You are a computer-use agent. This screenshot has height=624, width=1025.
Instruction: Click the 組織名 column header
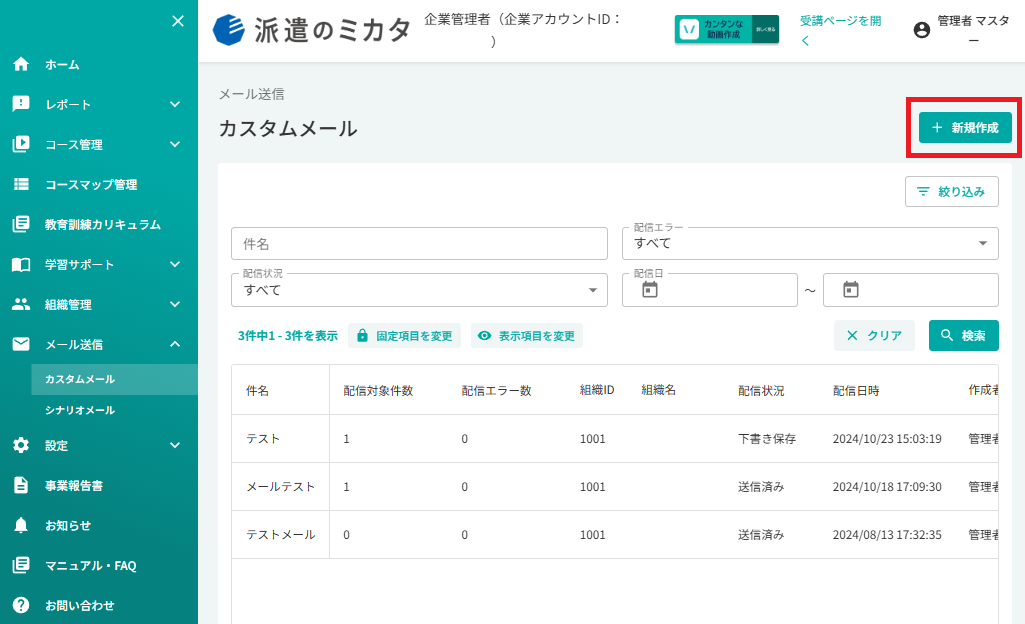coord(658,390)
